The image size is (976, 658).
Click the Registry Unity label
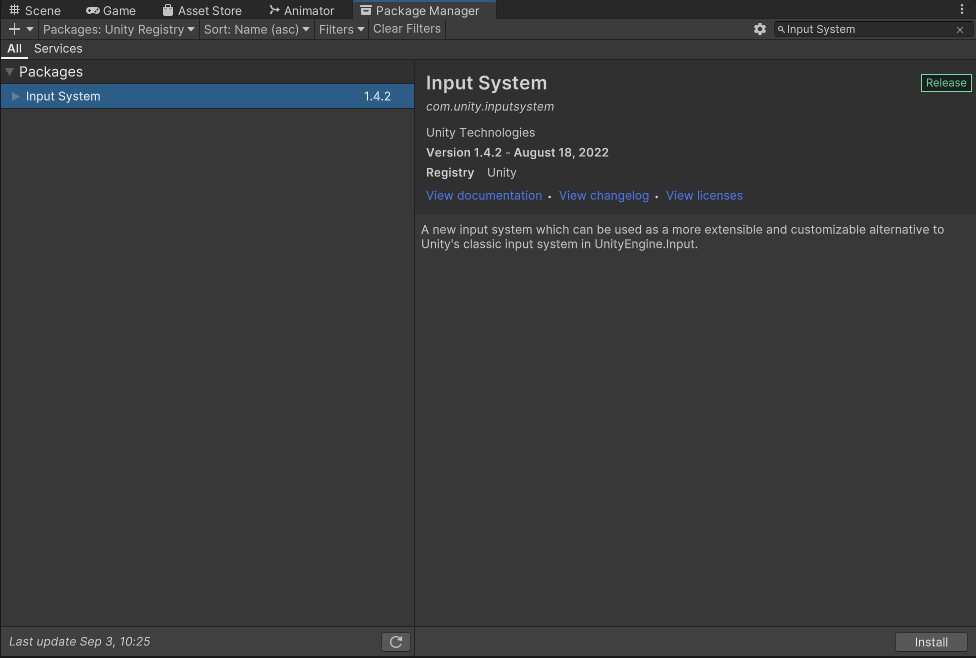(x=471, y=172)
